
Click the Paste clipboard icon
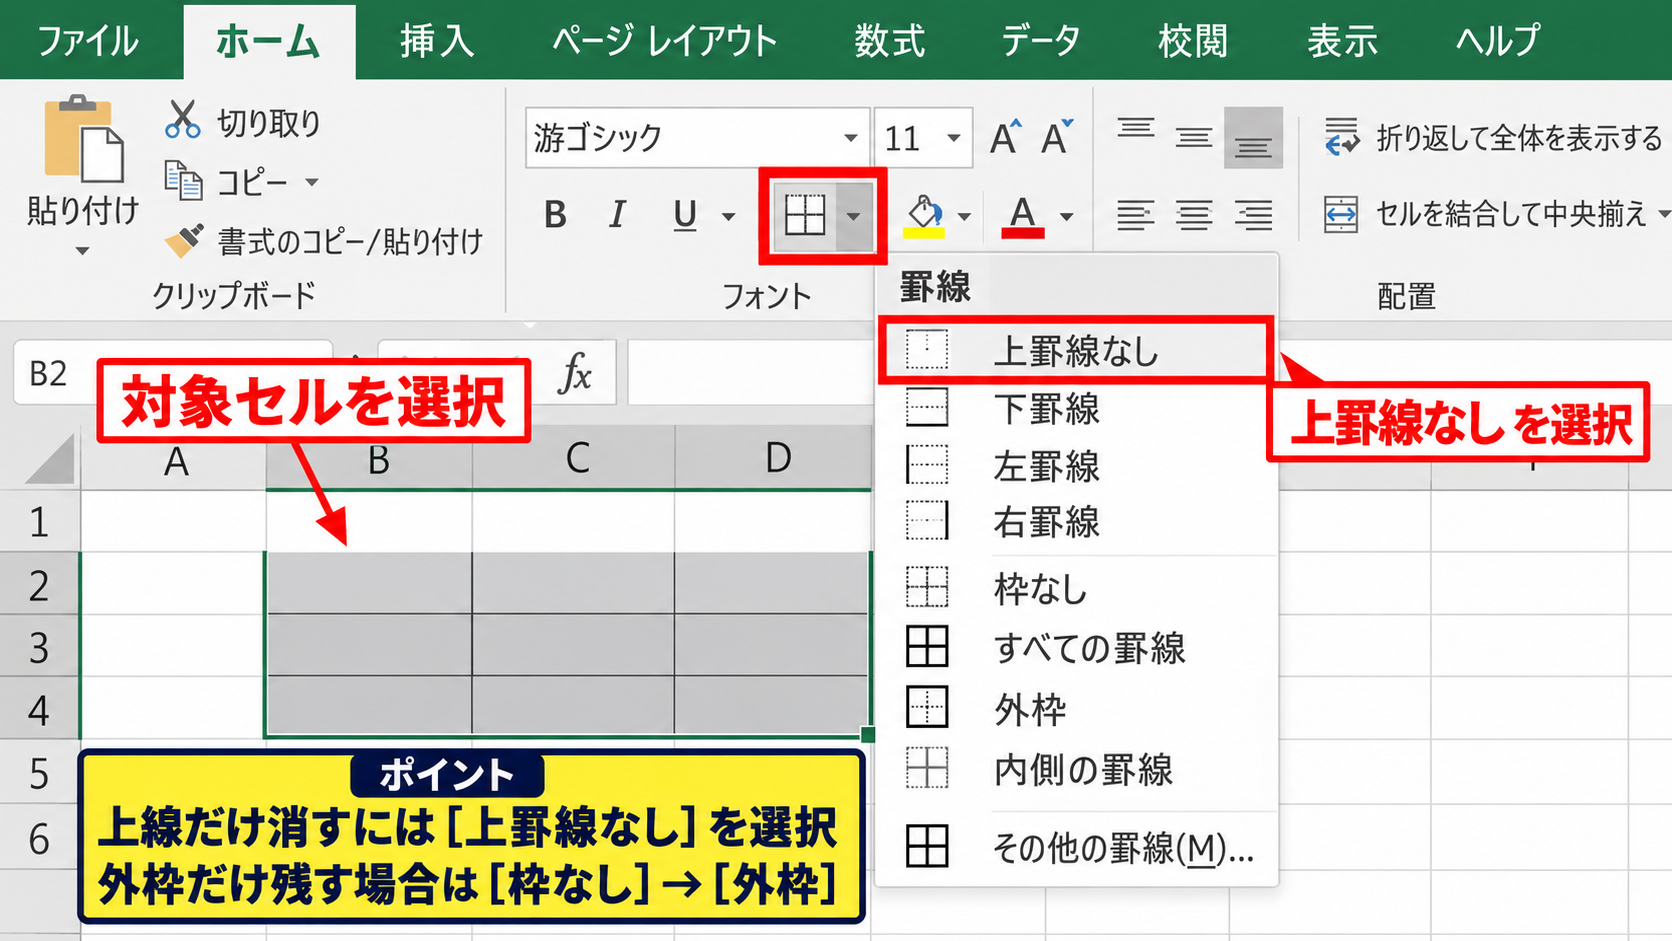83,139
